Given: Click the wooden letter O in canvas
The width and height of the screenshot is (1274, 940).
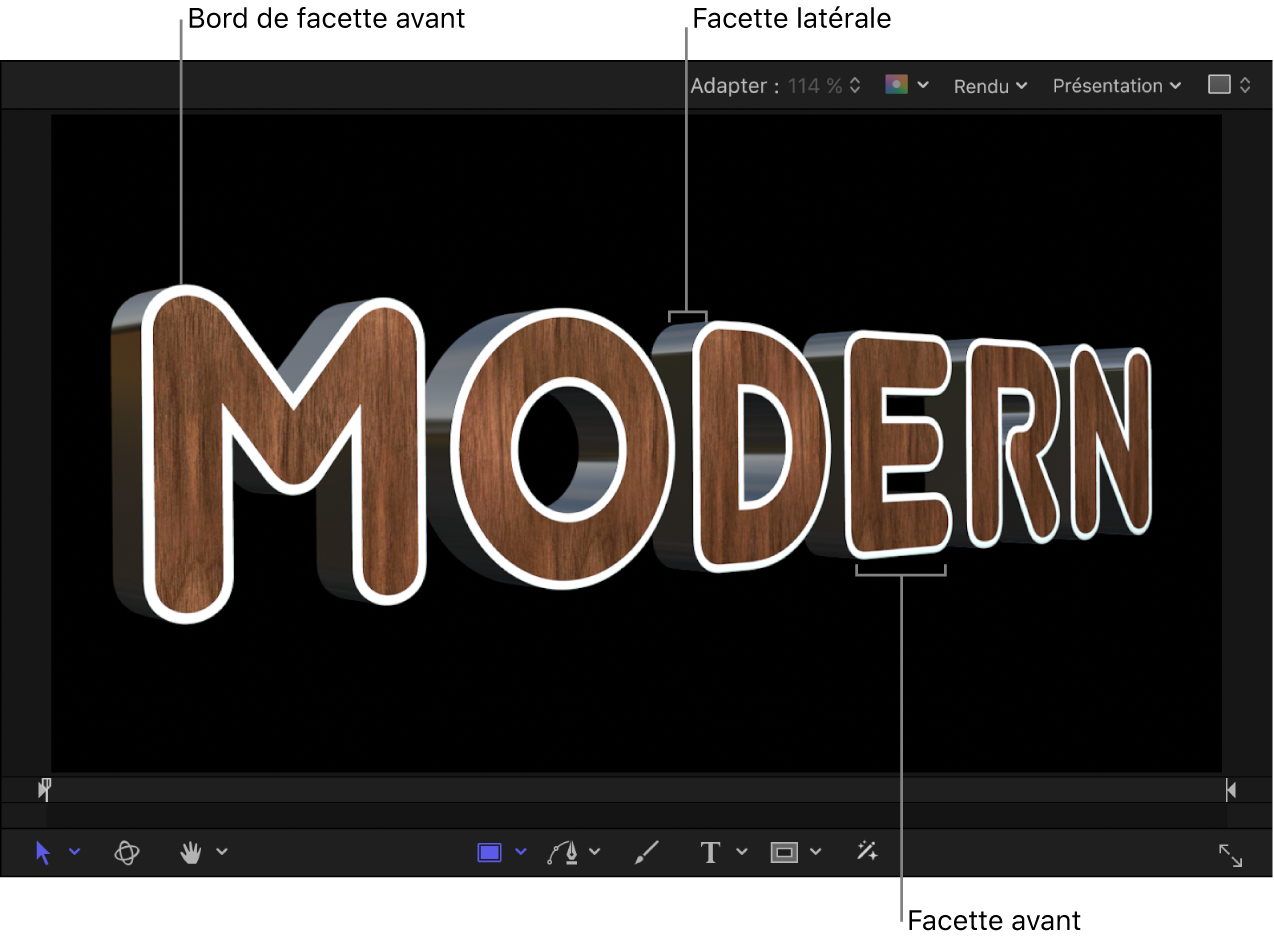Looking at the screenshot, I should tap(483, 450).
